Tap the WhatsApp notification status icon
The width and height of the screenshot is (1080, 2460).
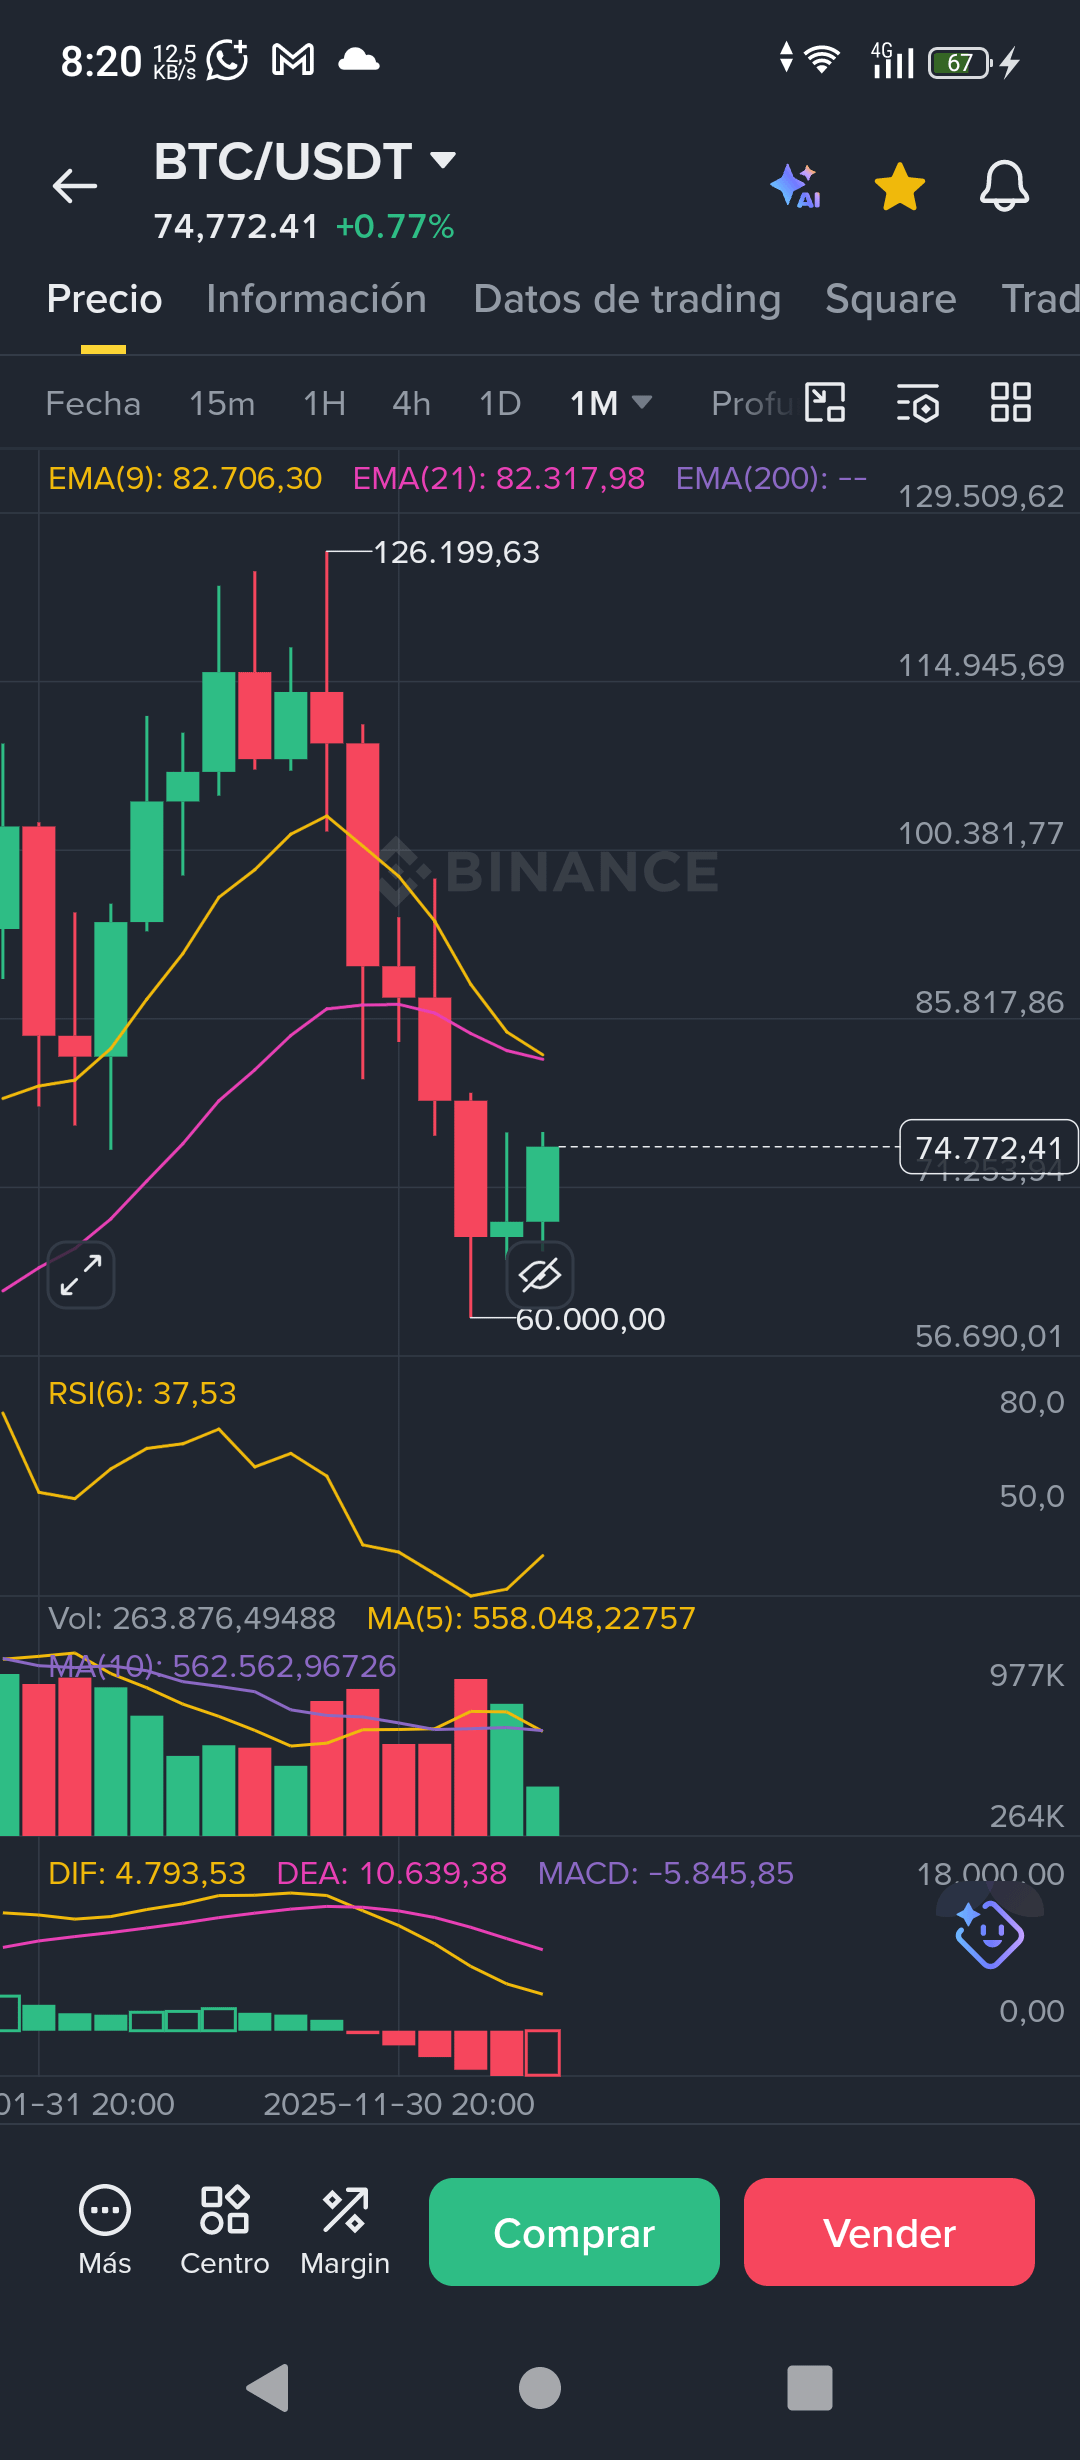pyautogui.click(x=227, y=61)
